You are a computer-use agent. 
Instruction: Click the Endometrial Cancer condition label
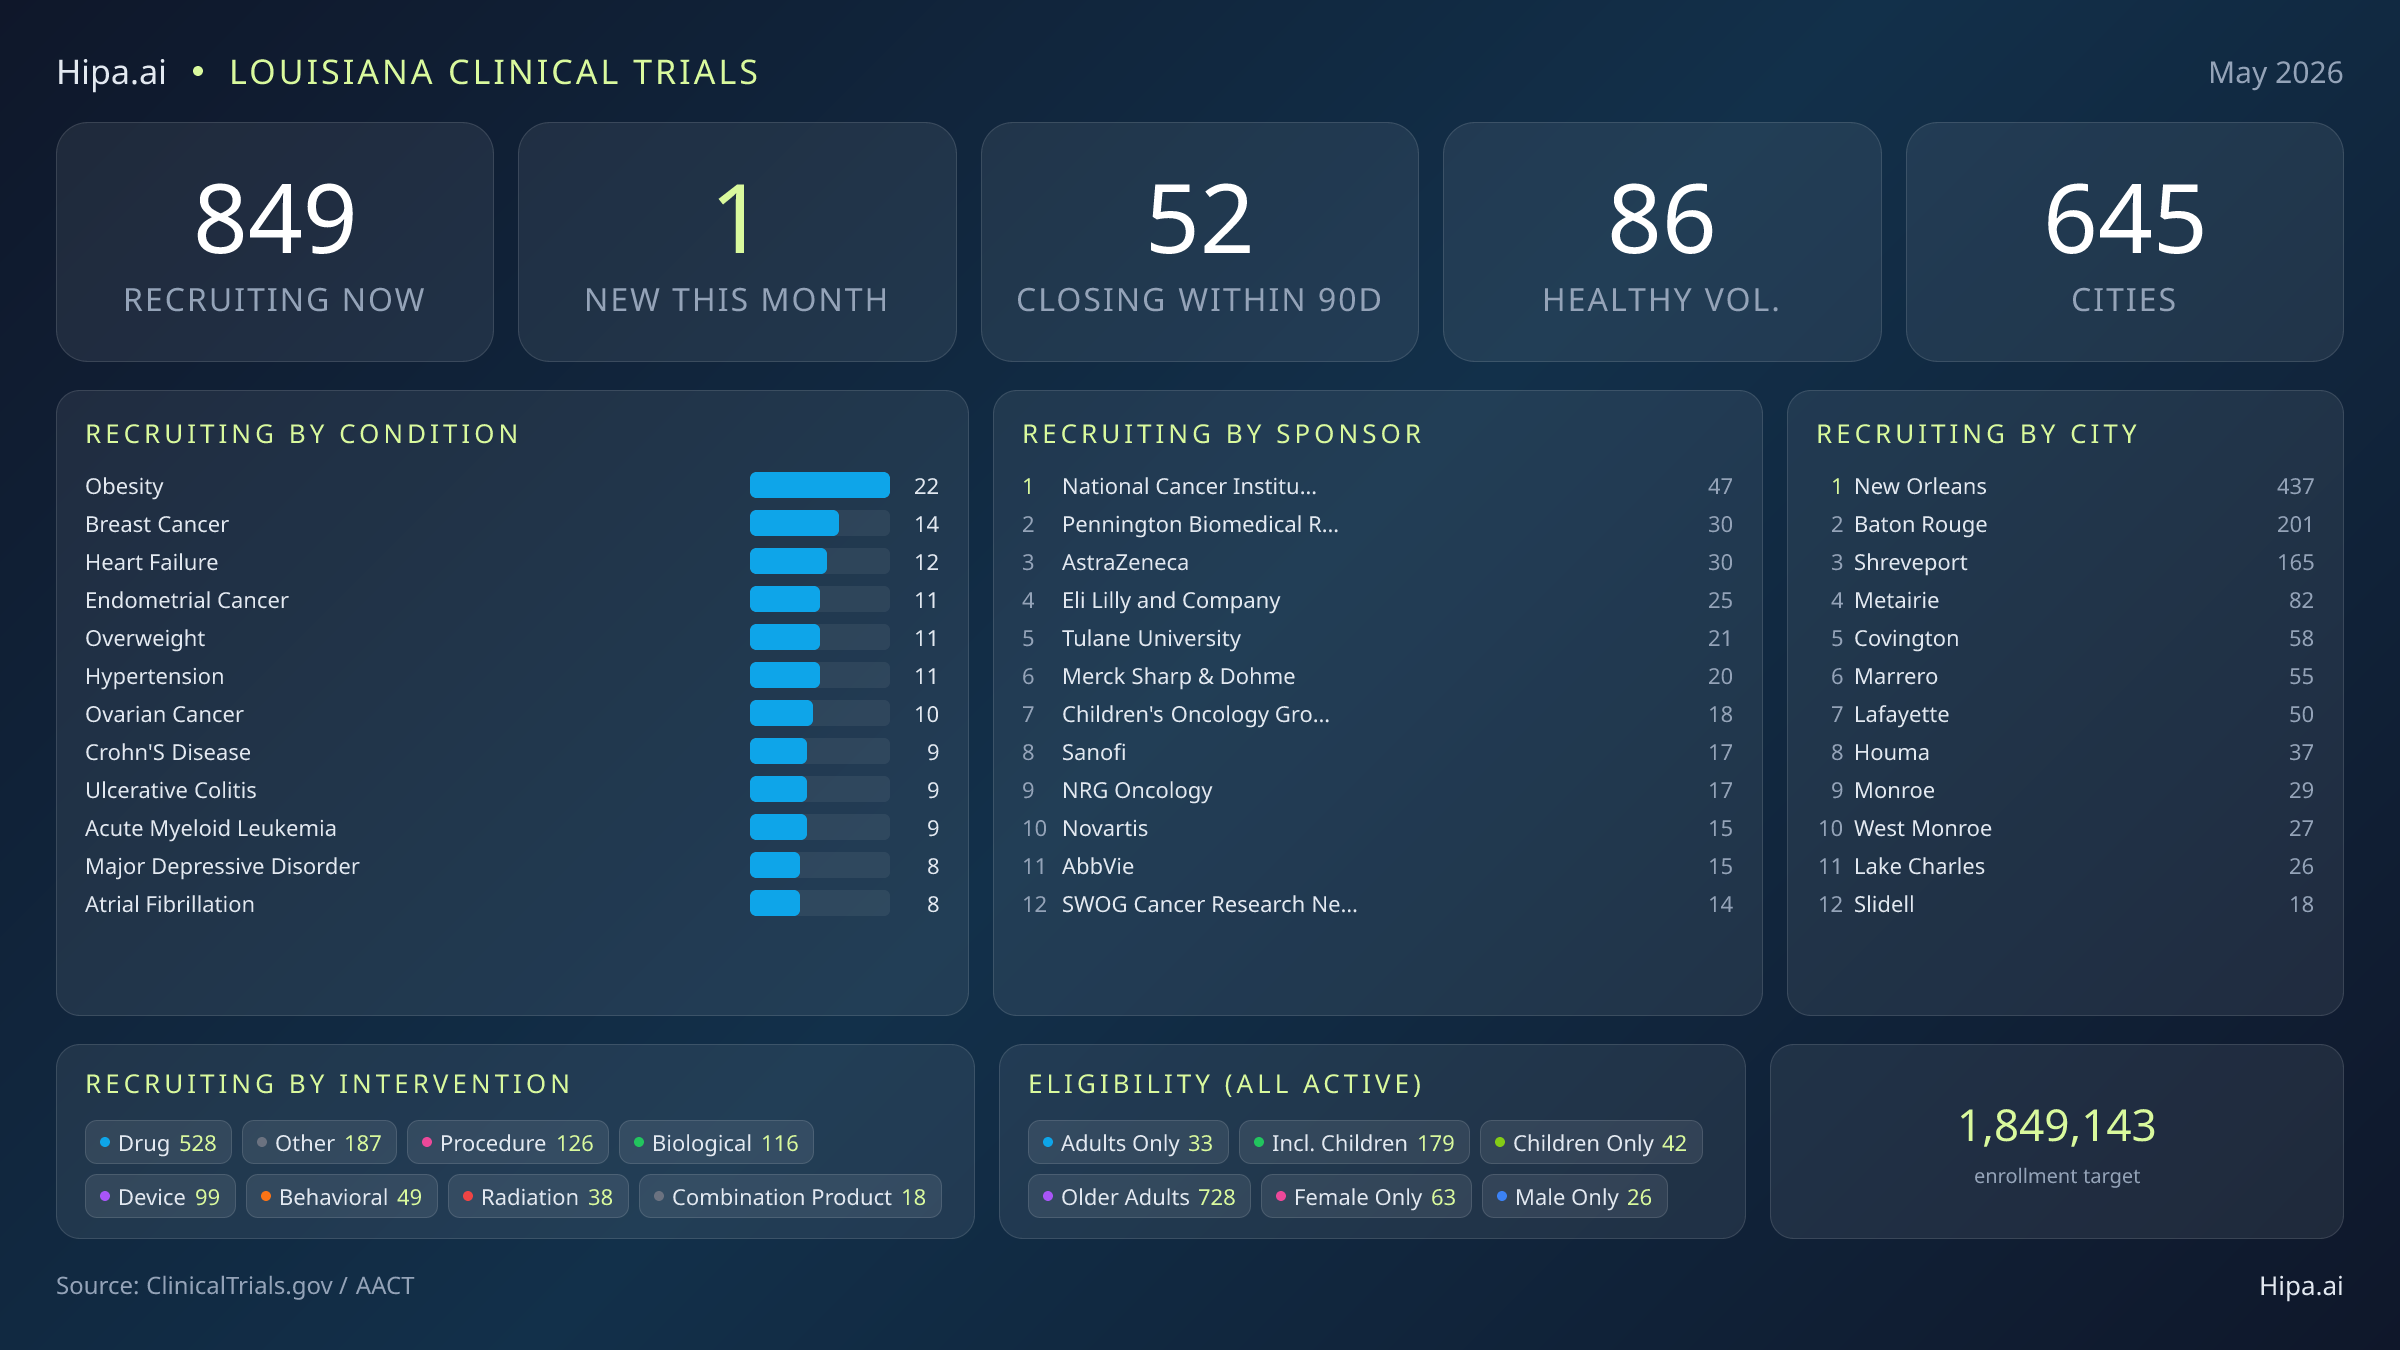(186, 600)
